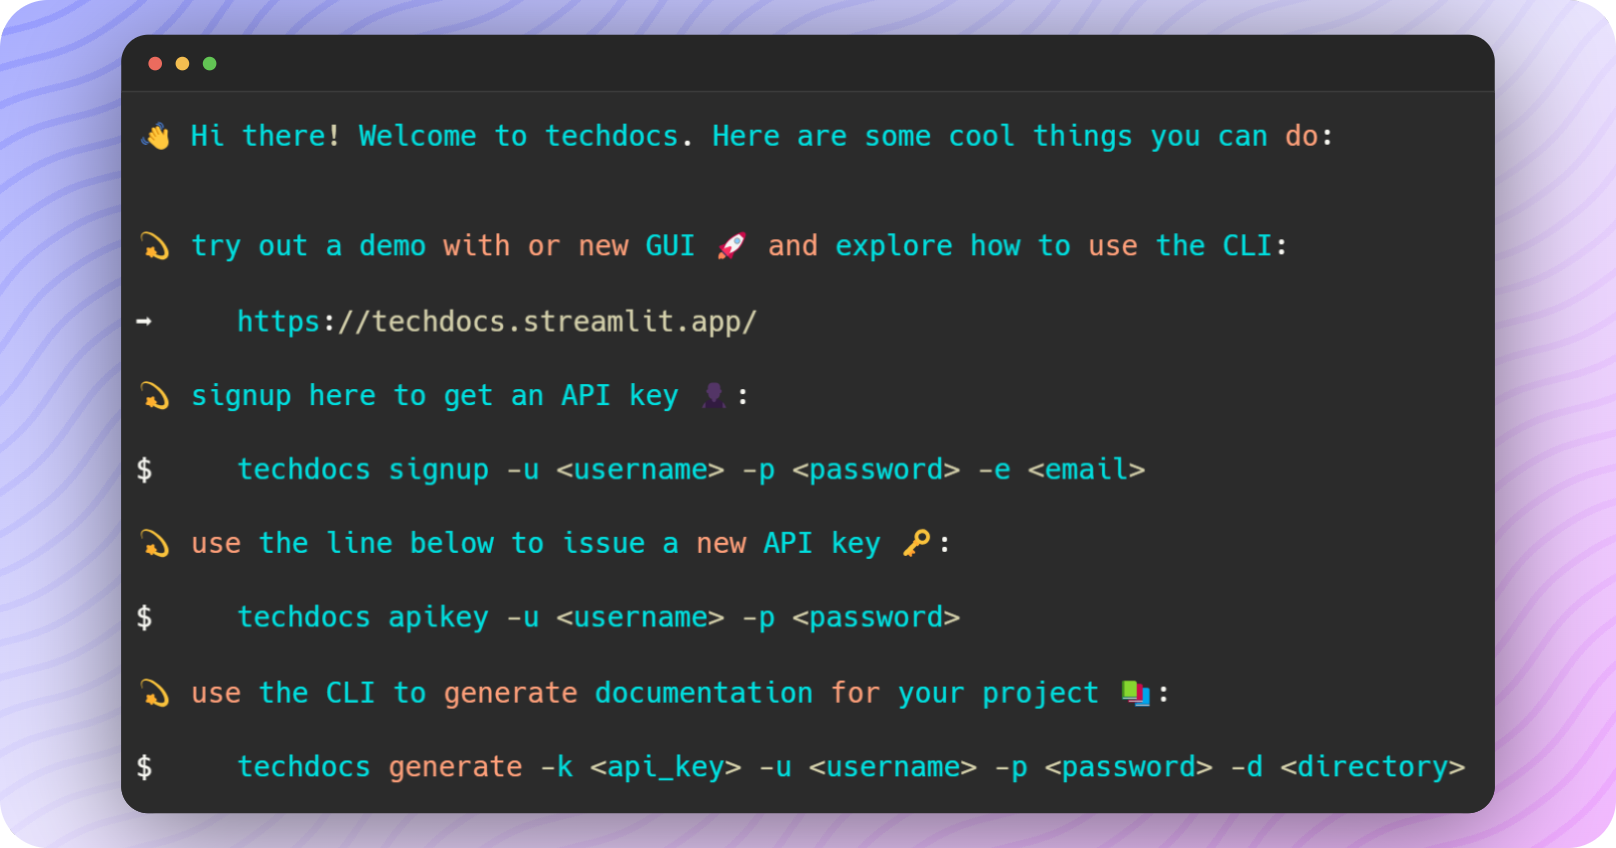Click the 'apikey' command word
Viewport: 1616px width, 848px height.
click(438, 617)
